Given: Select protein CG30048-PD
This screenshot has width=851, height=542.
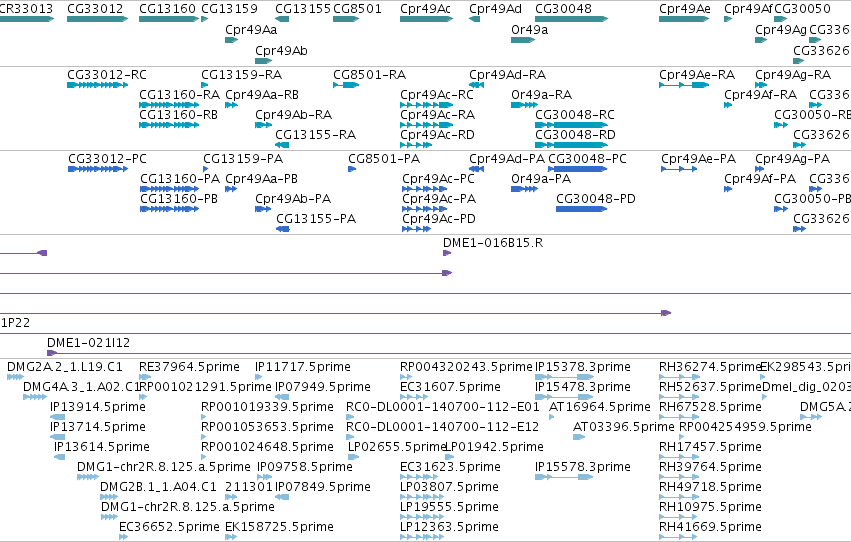Looking at the screenshot, I should coord(596,199).
